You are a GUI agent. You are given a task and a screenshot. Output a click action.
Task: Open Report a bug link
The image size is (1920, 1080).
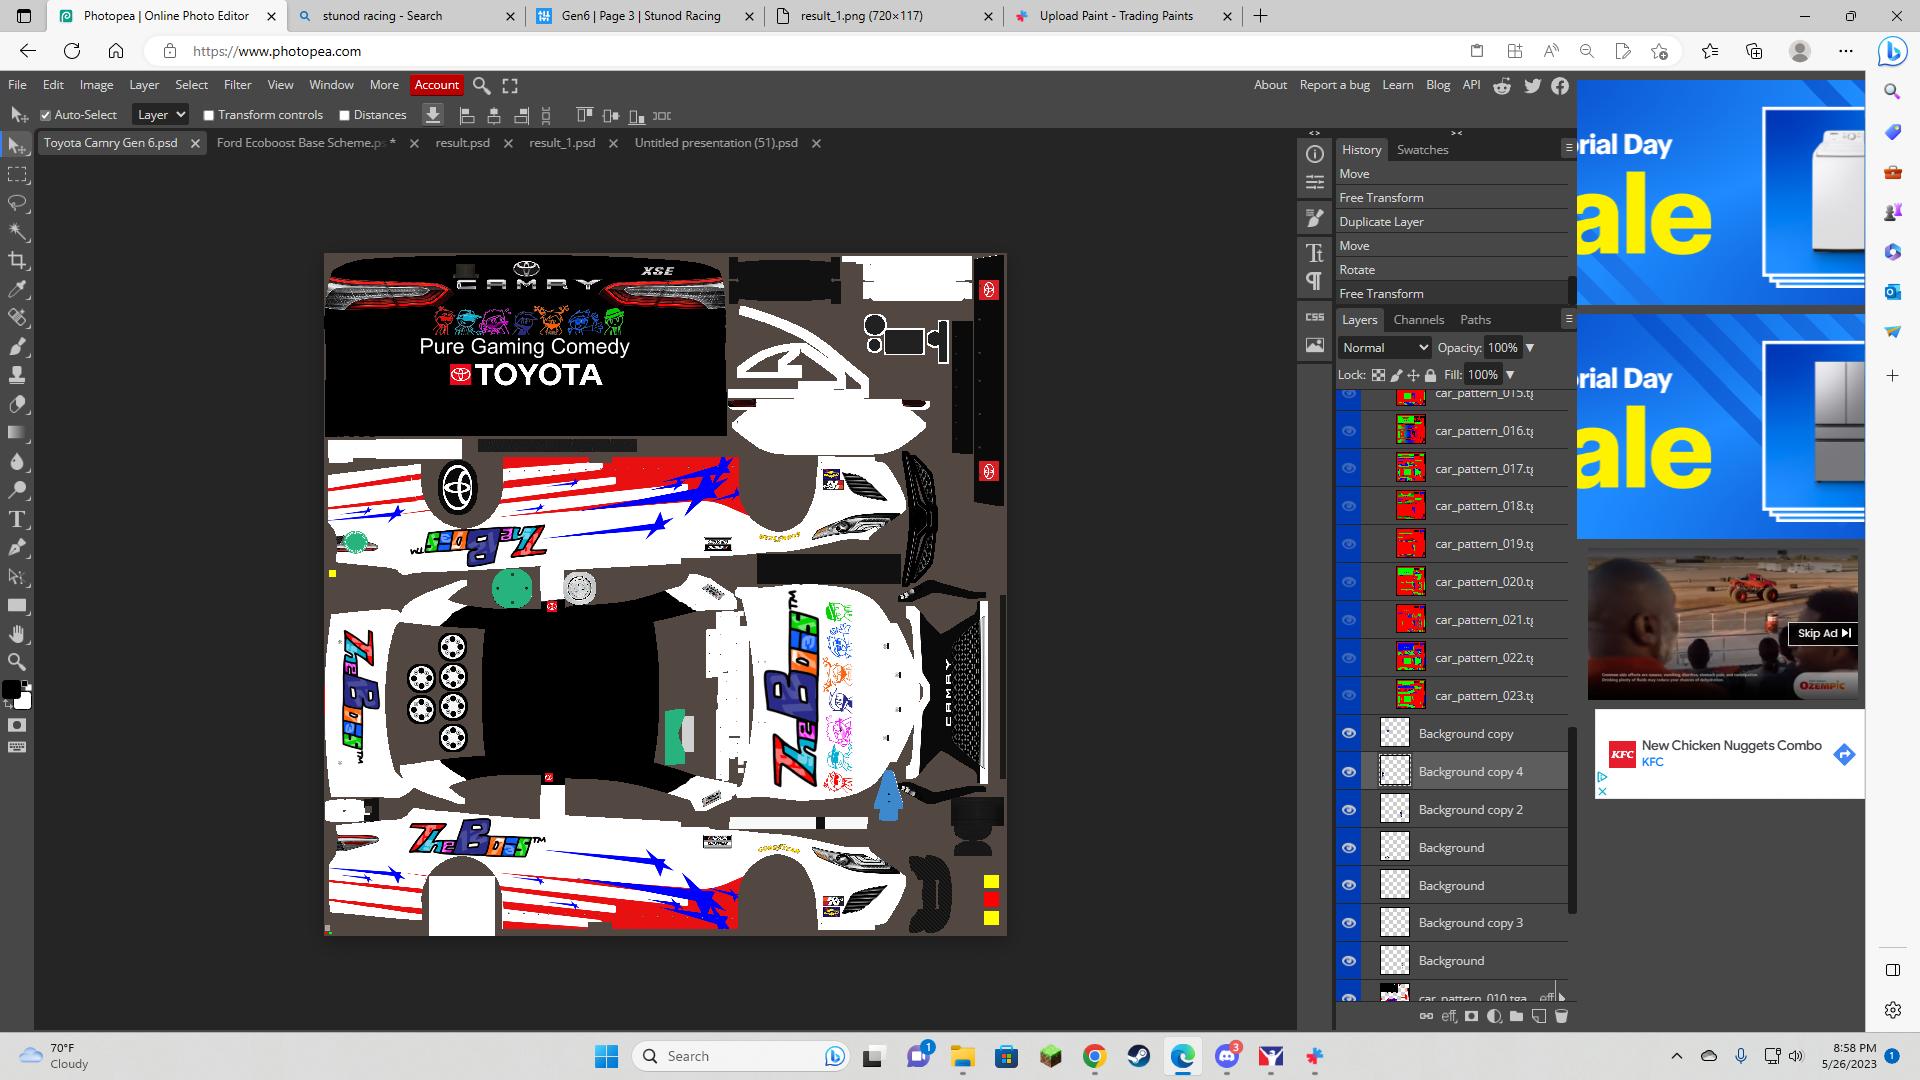pos(1334,85)
